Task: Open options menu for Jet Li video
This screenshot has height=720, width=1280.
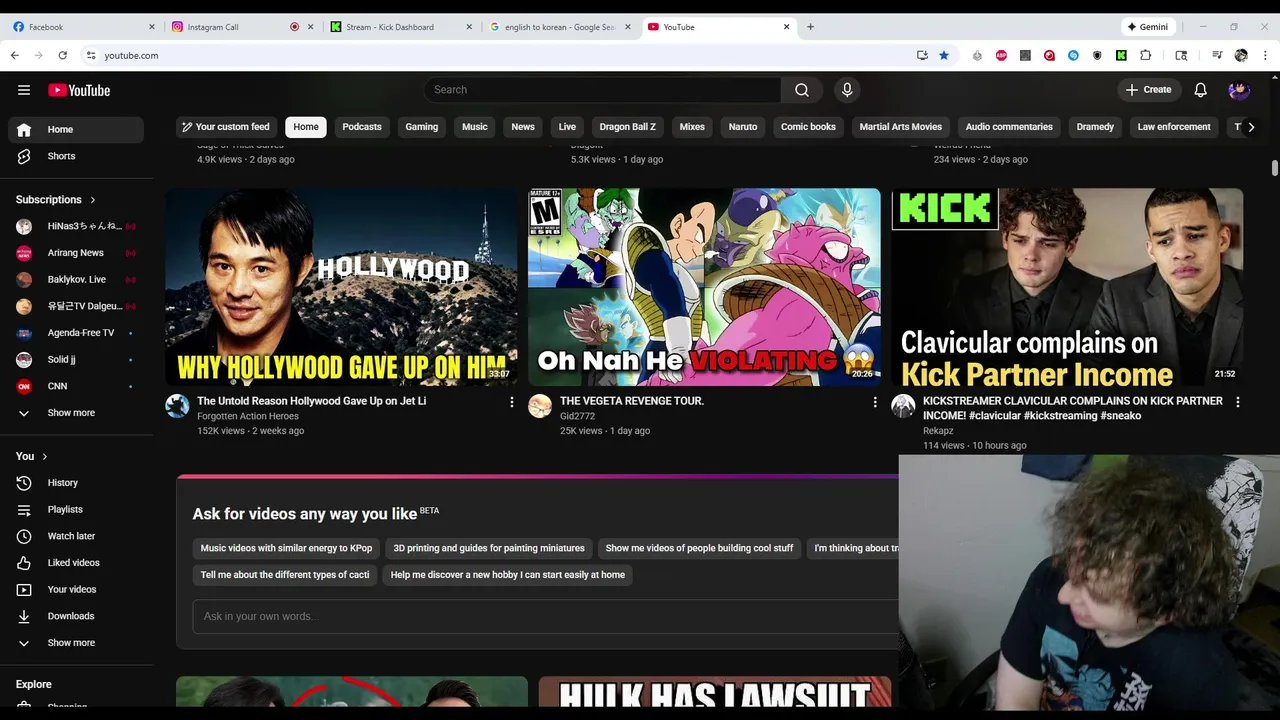Action: click(512, 402)
